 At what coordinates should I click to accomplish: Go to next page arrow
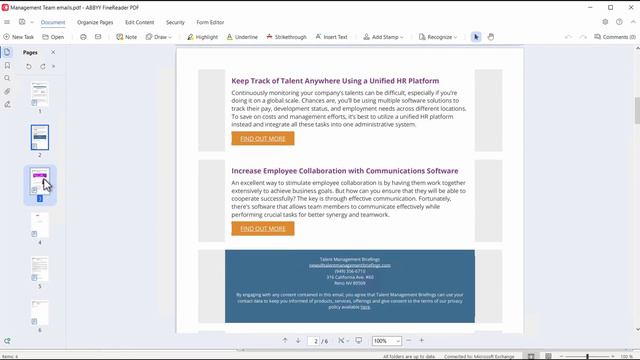pos(298,340)
